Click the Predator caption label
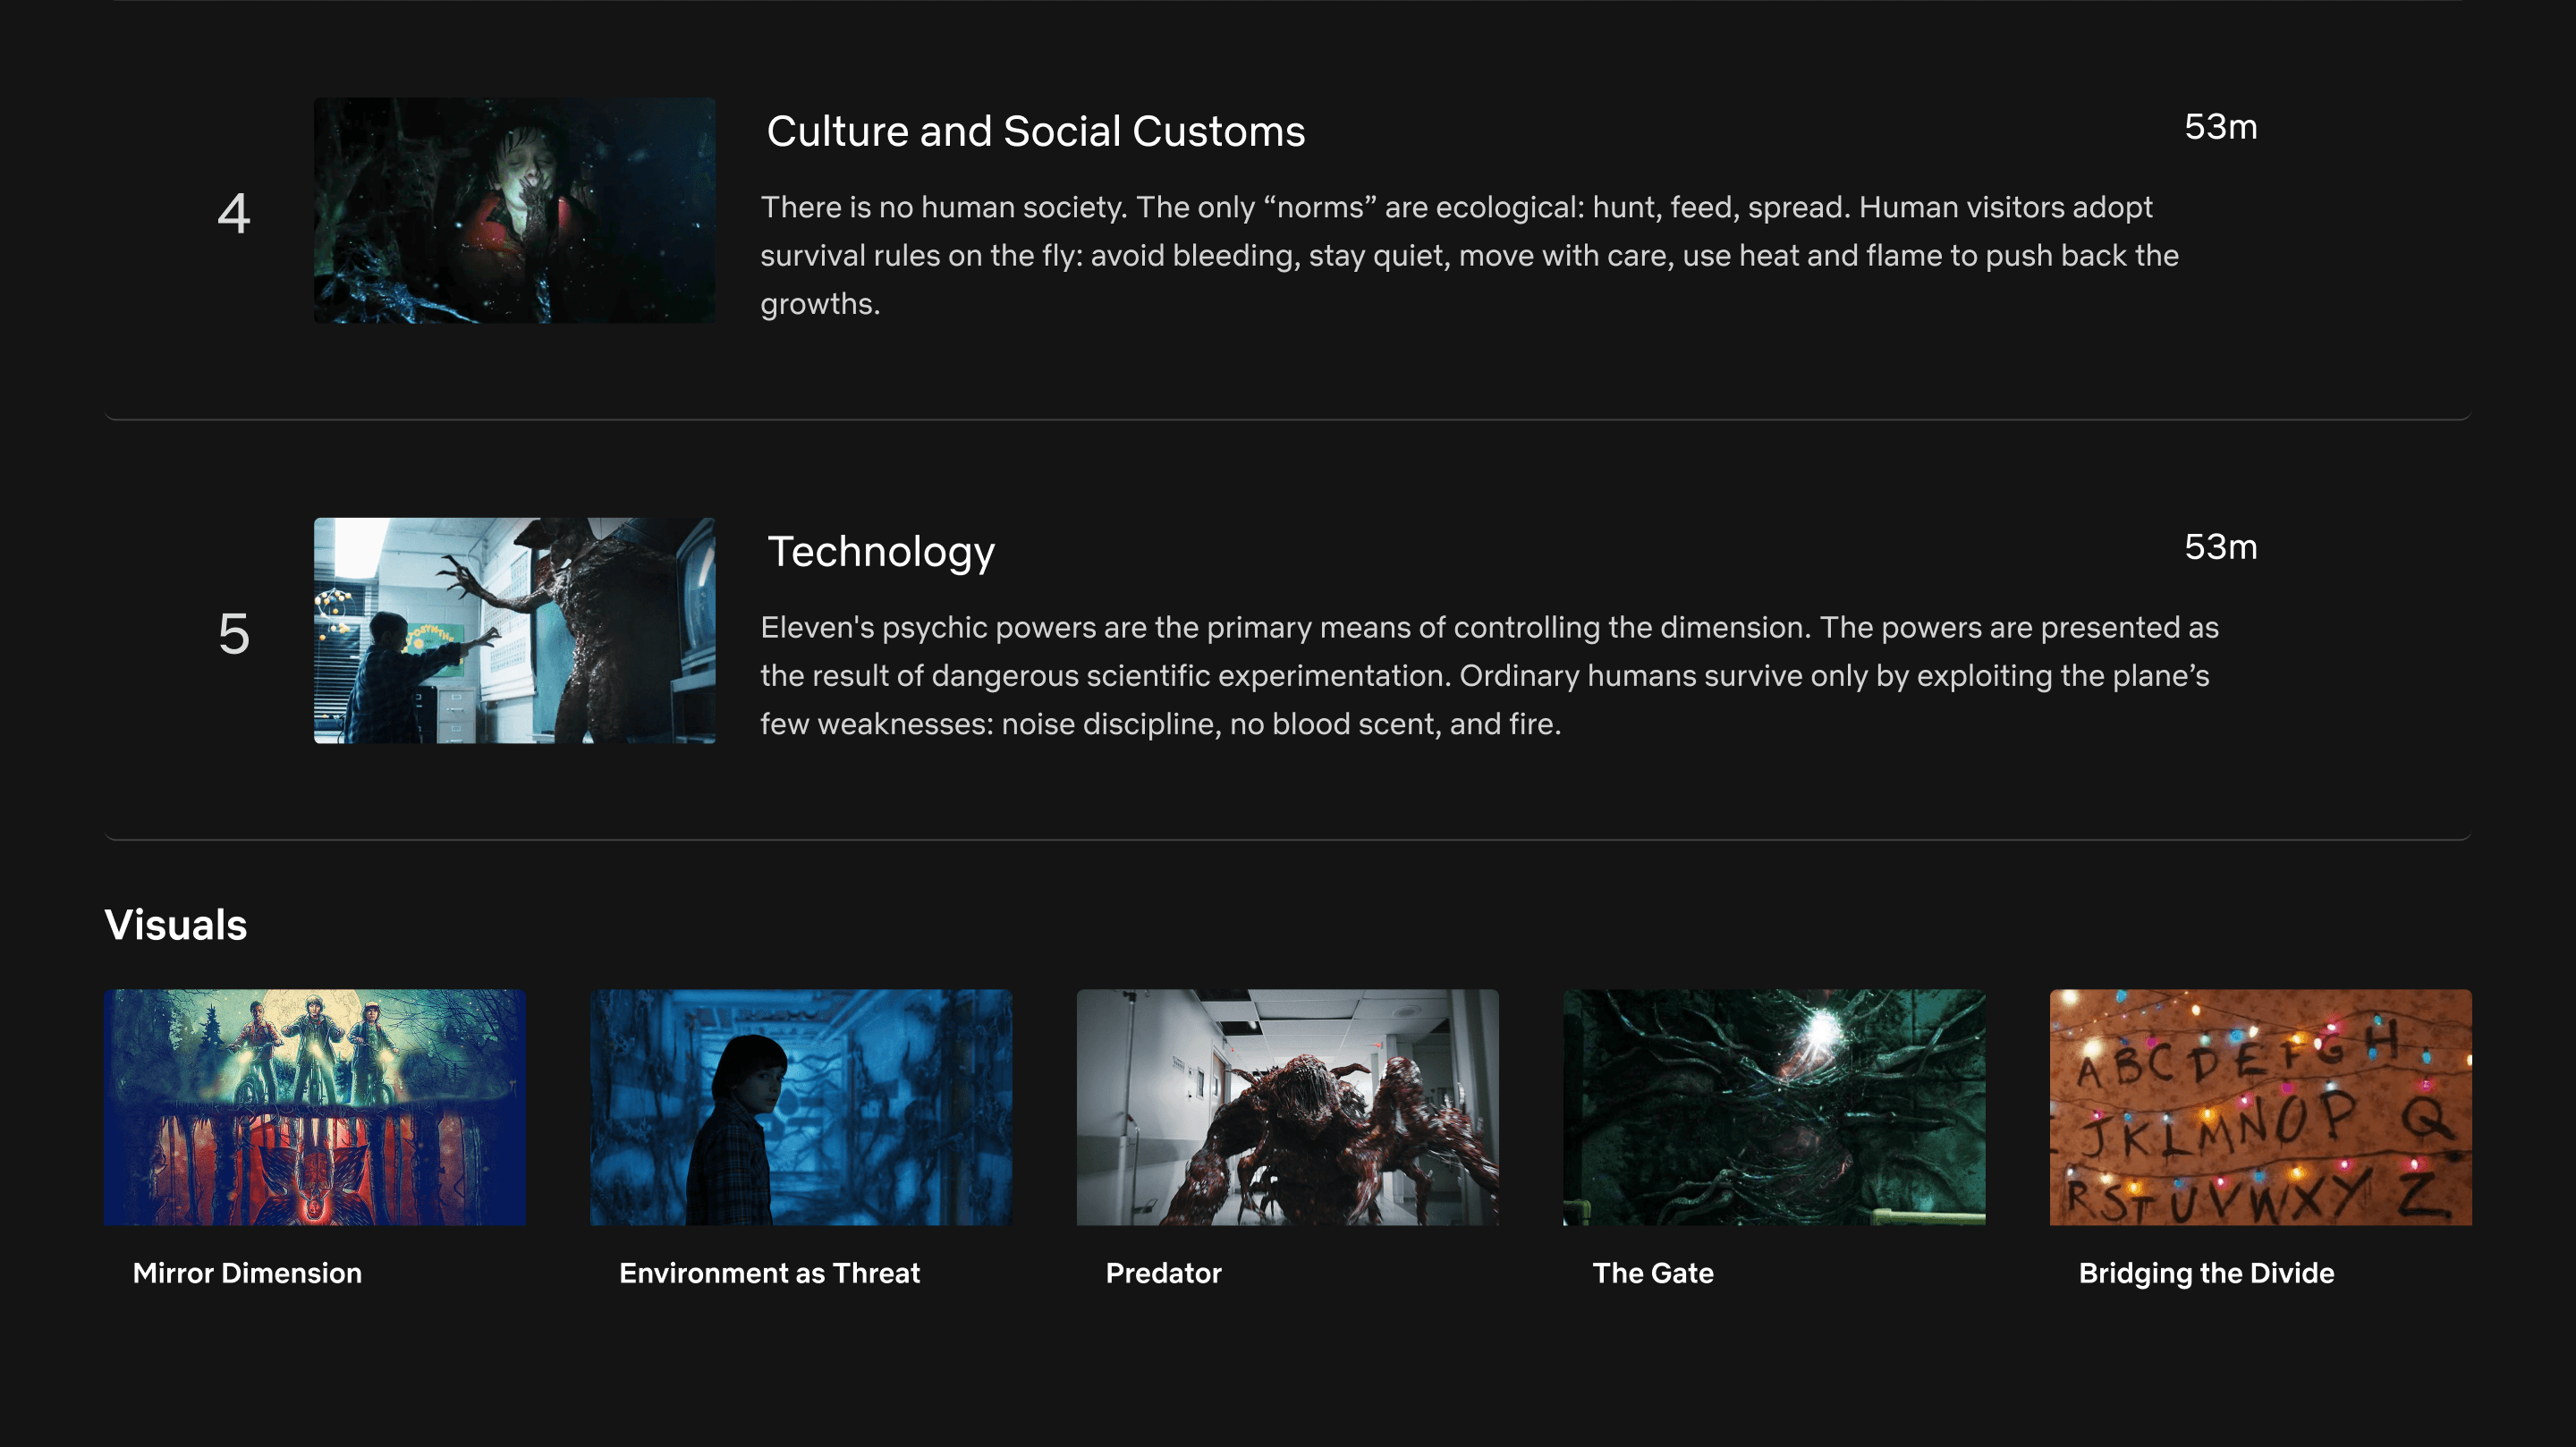 click(x=1163, y=1273)
